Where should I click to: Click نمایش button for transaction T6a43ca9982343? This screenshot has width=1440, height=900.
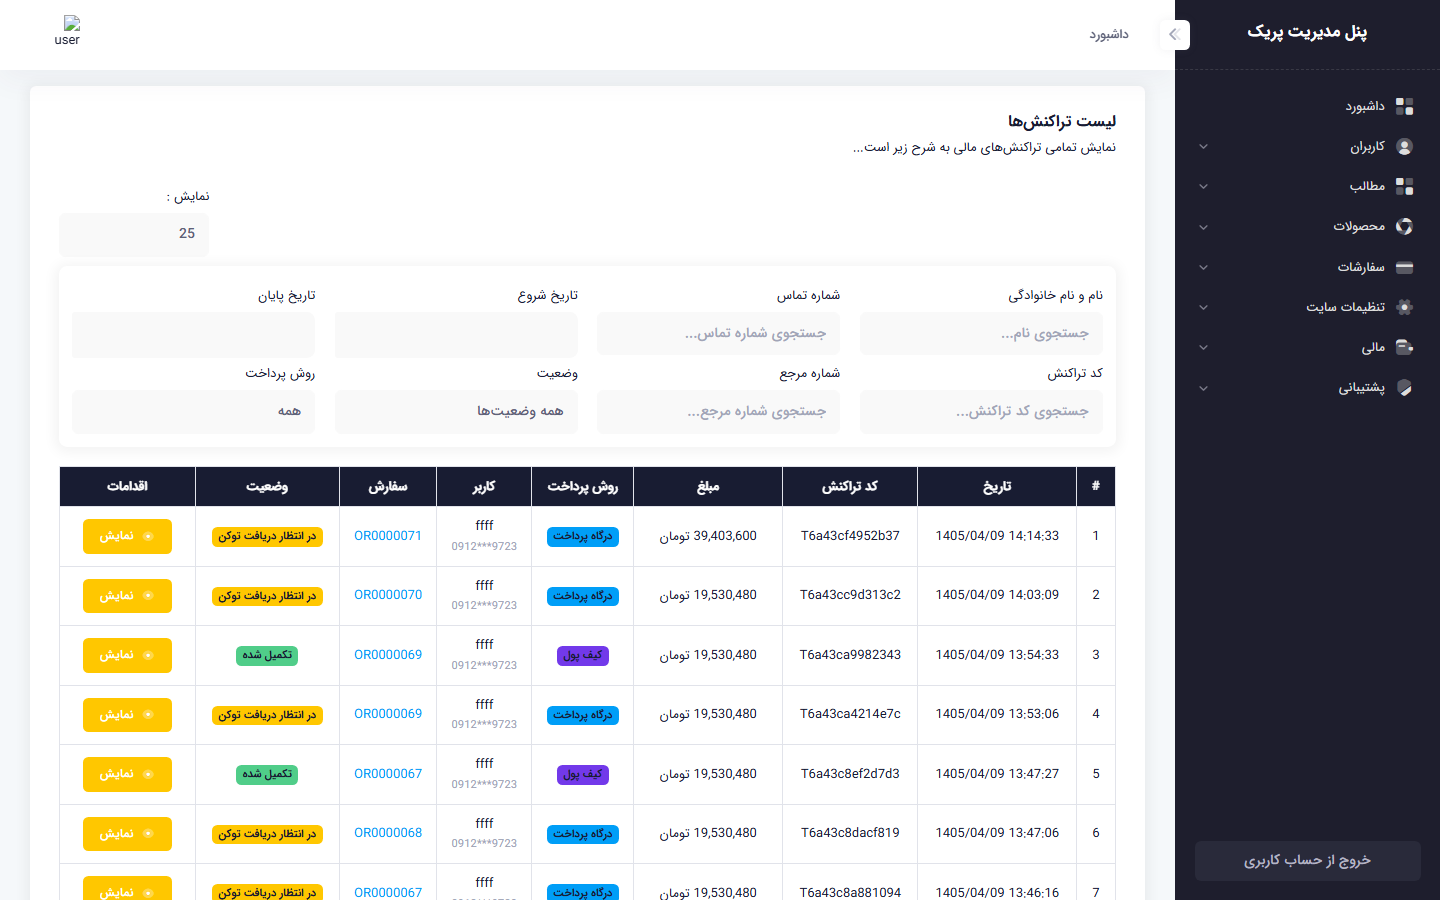(x=127, y=655)
